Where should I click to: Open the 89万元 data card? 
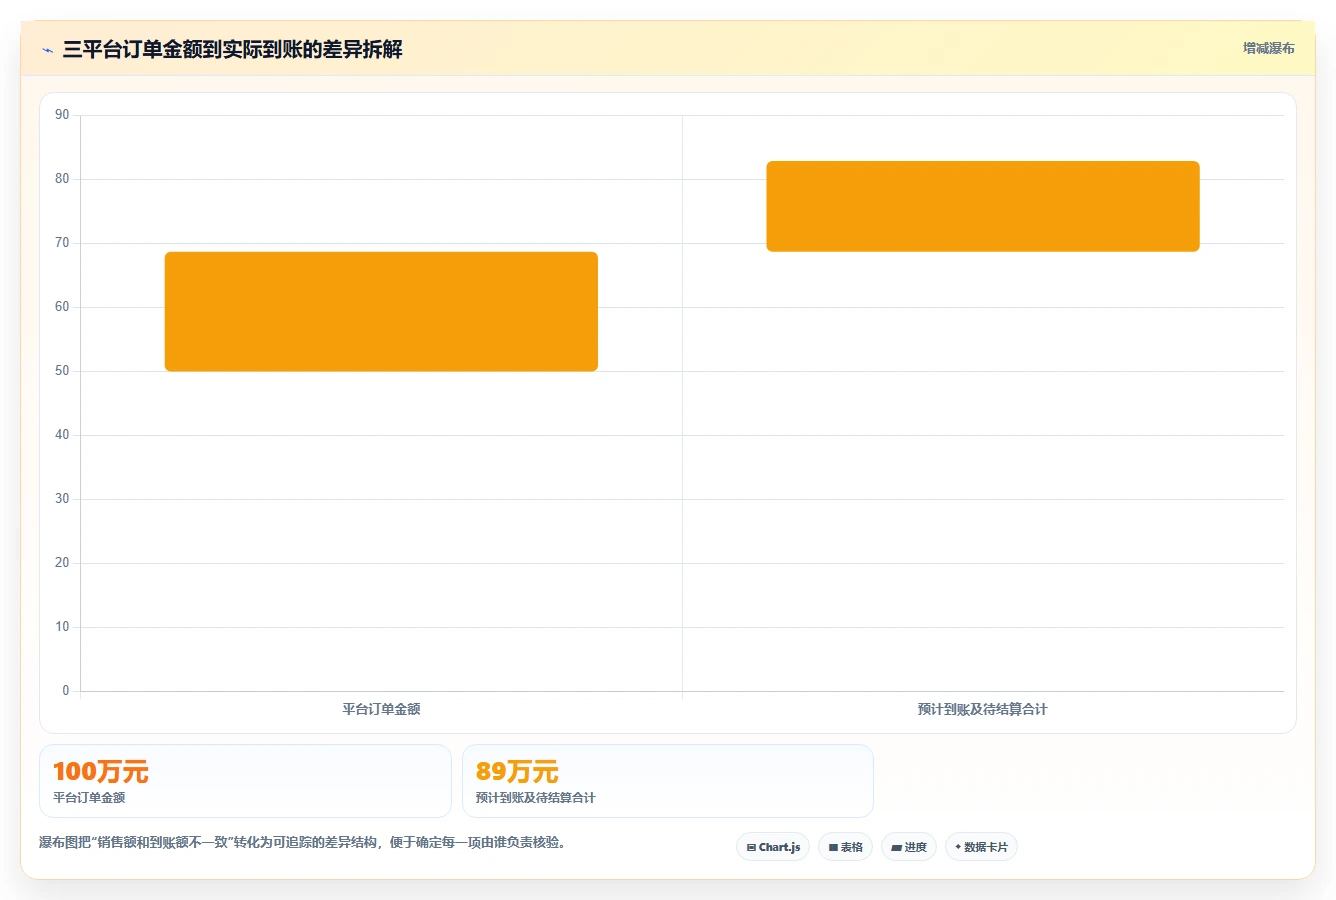[668, 781]
